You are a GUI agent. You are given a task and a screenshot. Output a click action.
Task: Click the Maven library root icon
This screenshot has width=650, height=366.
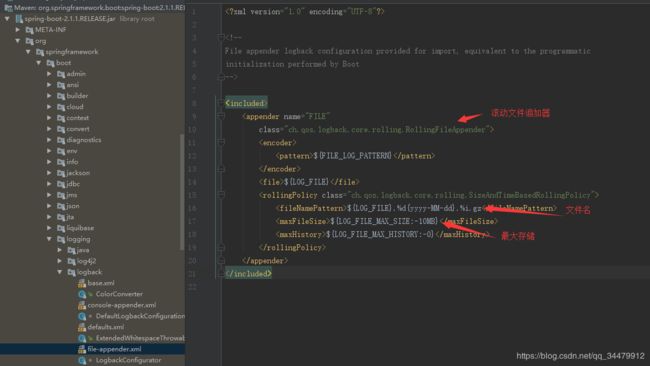tap(8, 8)
